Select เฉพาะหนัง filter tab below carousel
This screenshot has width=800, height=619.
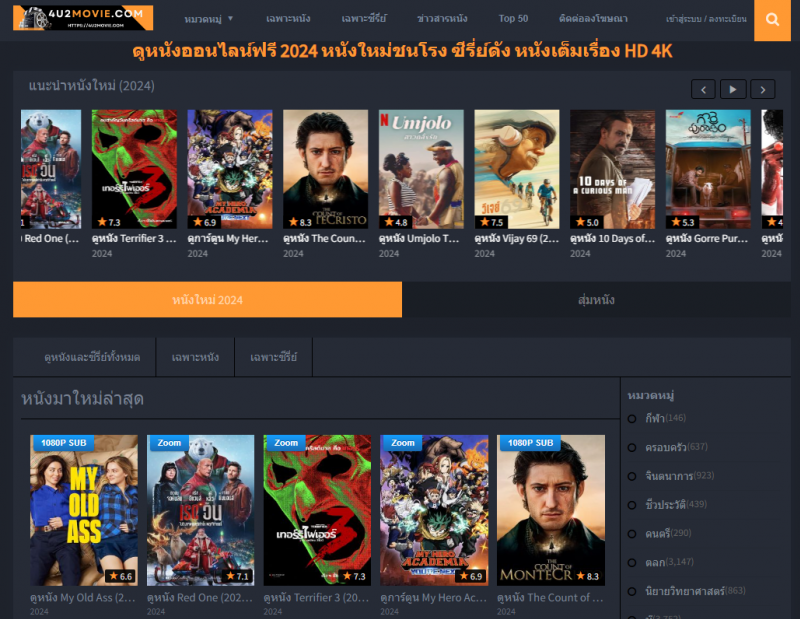(x=195, y=357)
